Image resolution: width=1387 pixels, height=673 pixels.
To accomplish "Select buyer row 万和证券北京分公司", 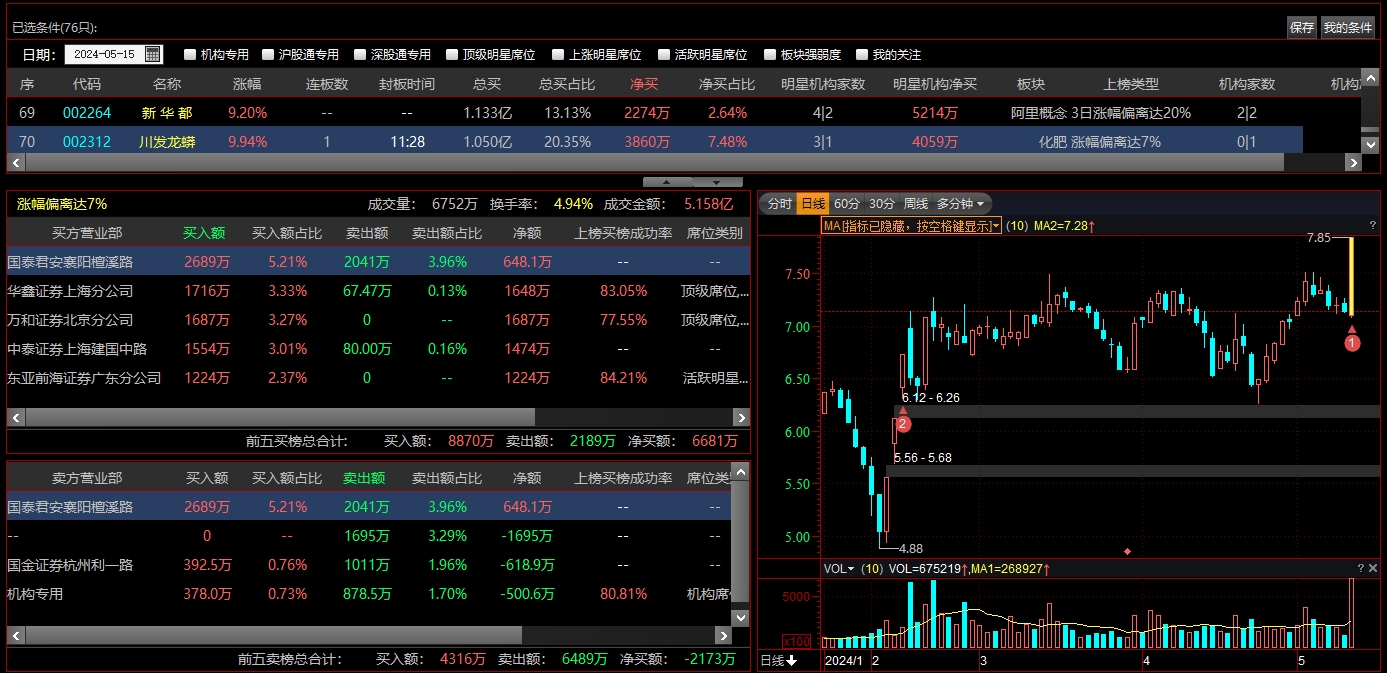I will click(378, 320).
